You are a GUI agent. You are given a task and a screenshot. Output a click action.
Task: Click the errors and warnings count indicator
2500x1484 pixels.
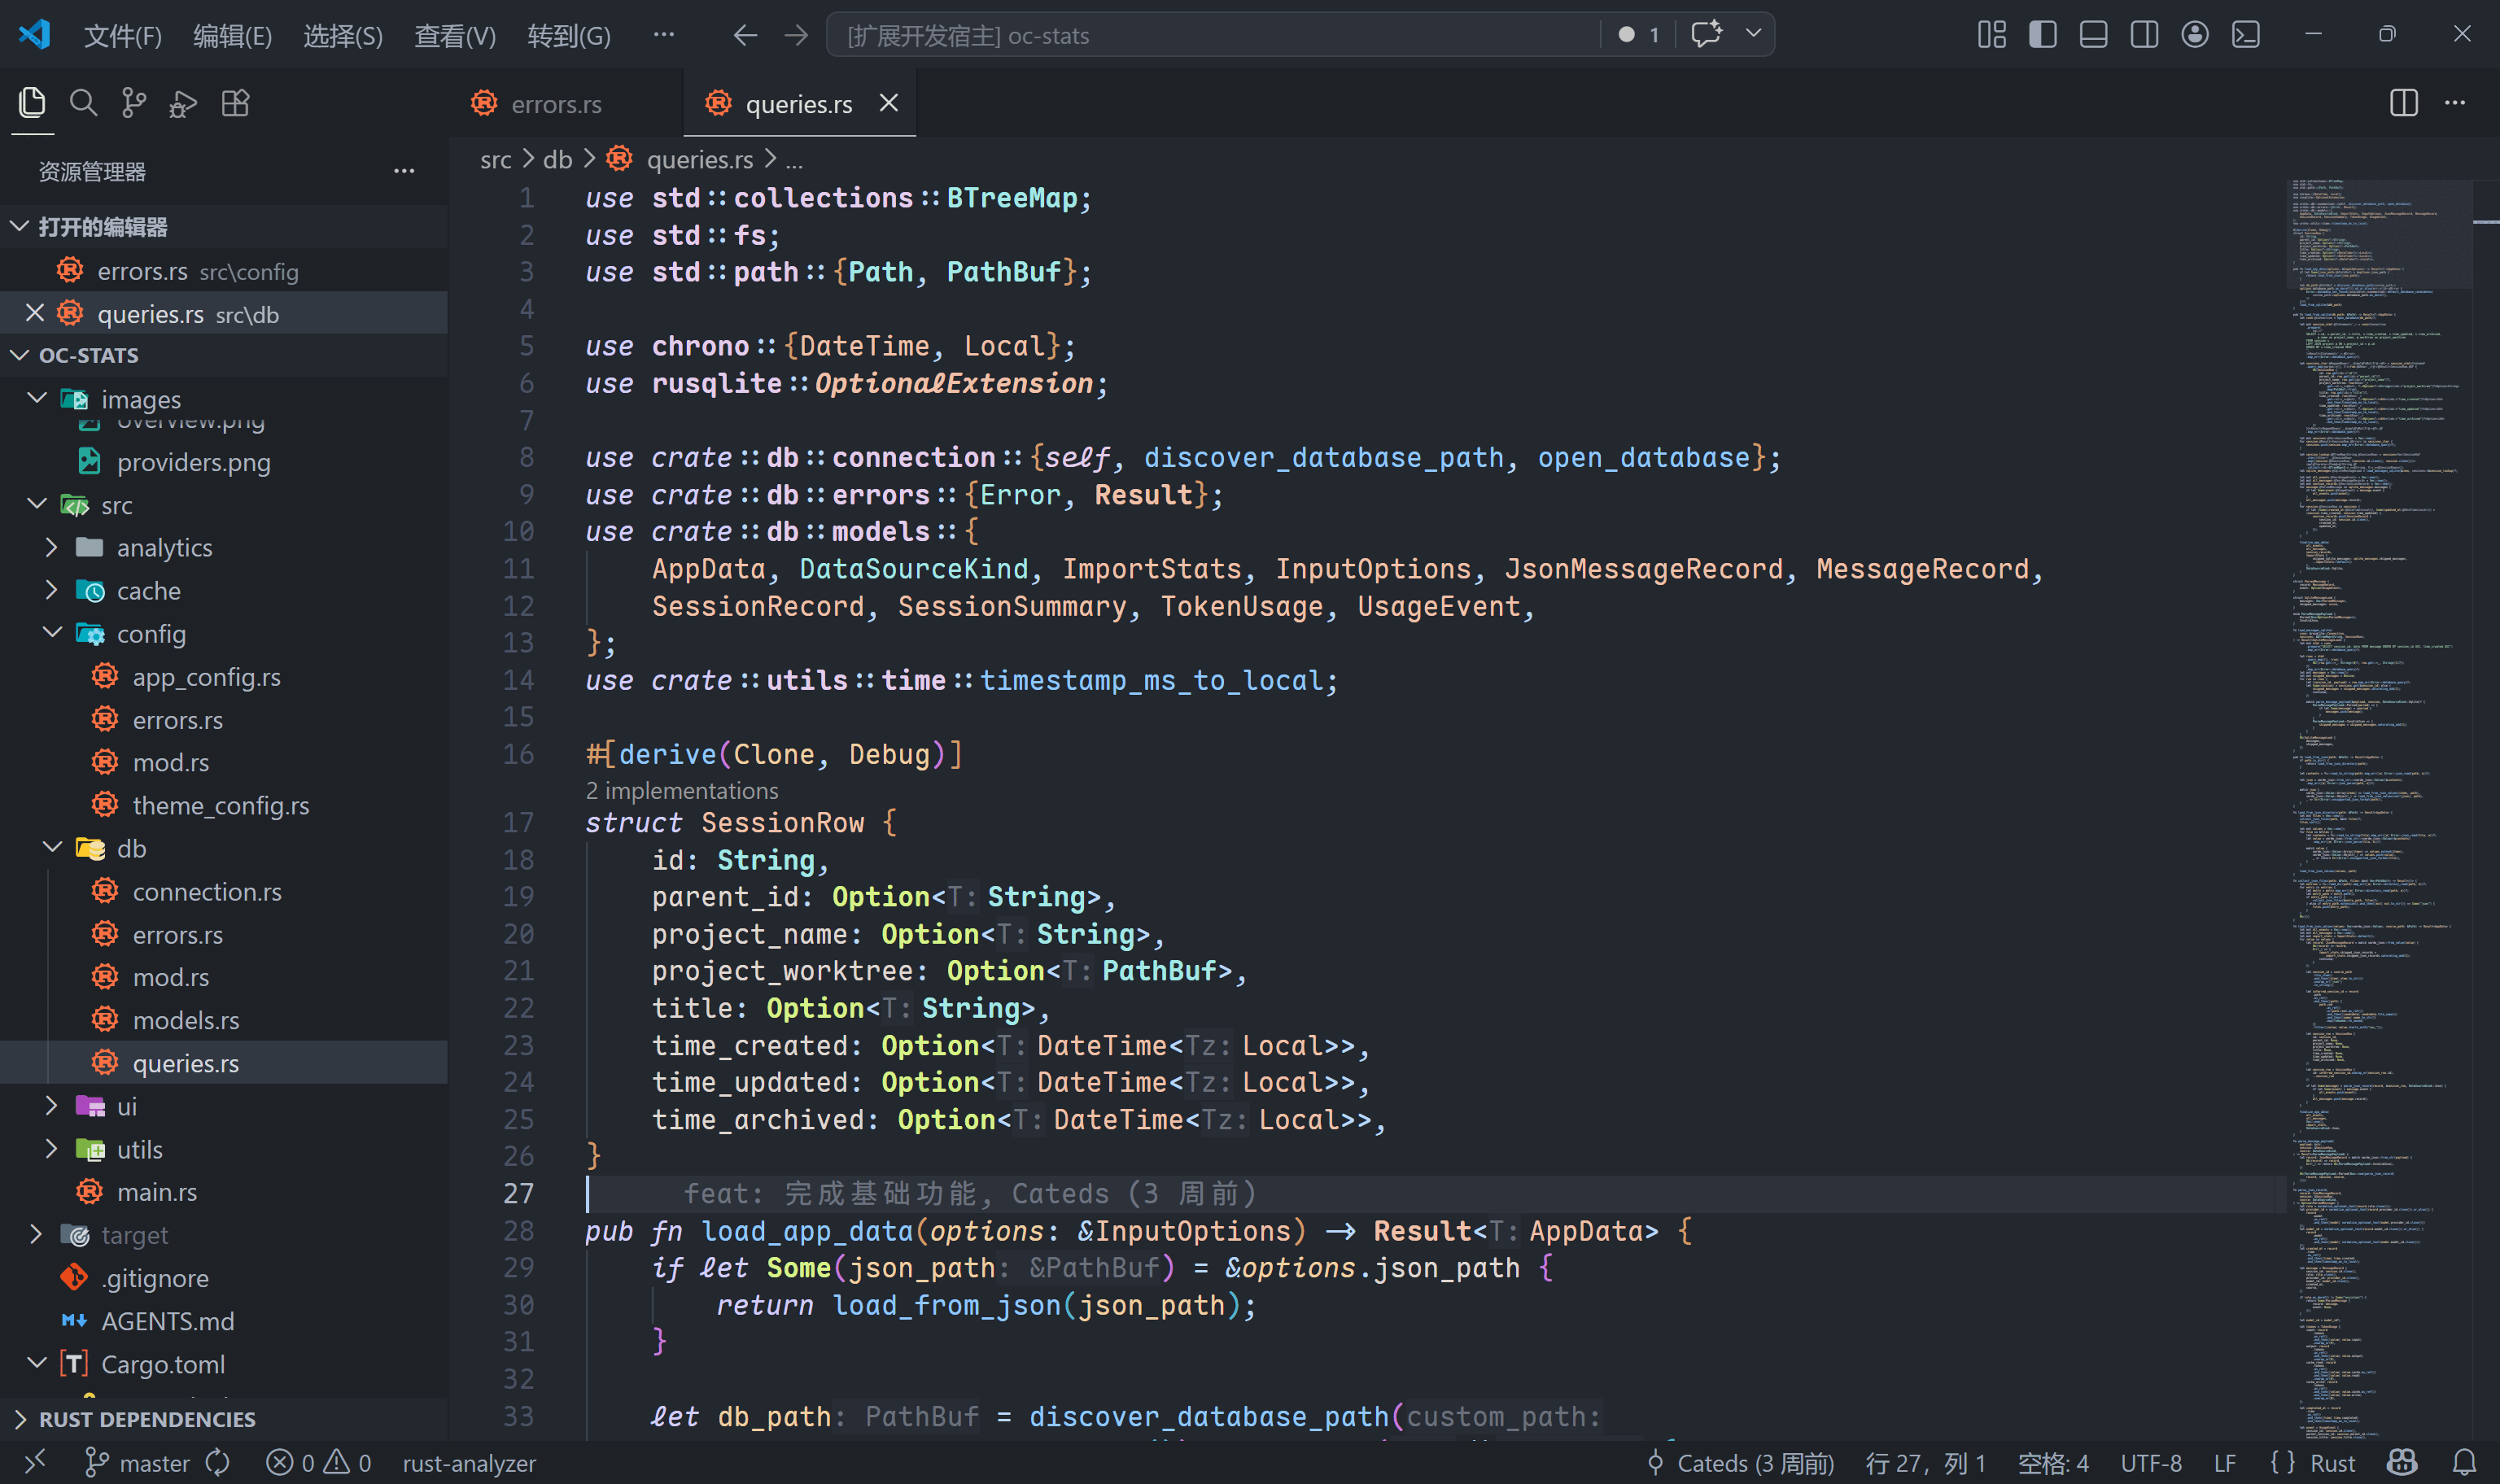coord(319,1462)
